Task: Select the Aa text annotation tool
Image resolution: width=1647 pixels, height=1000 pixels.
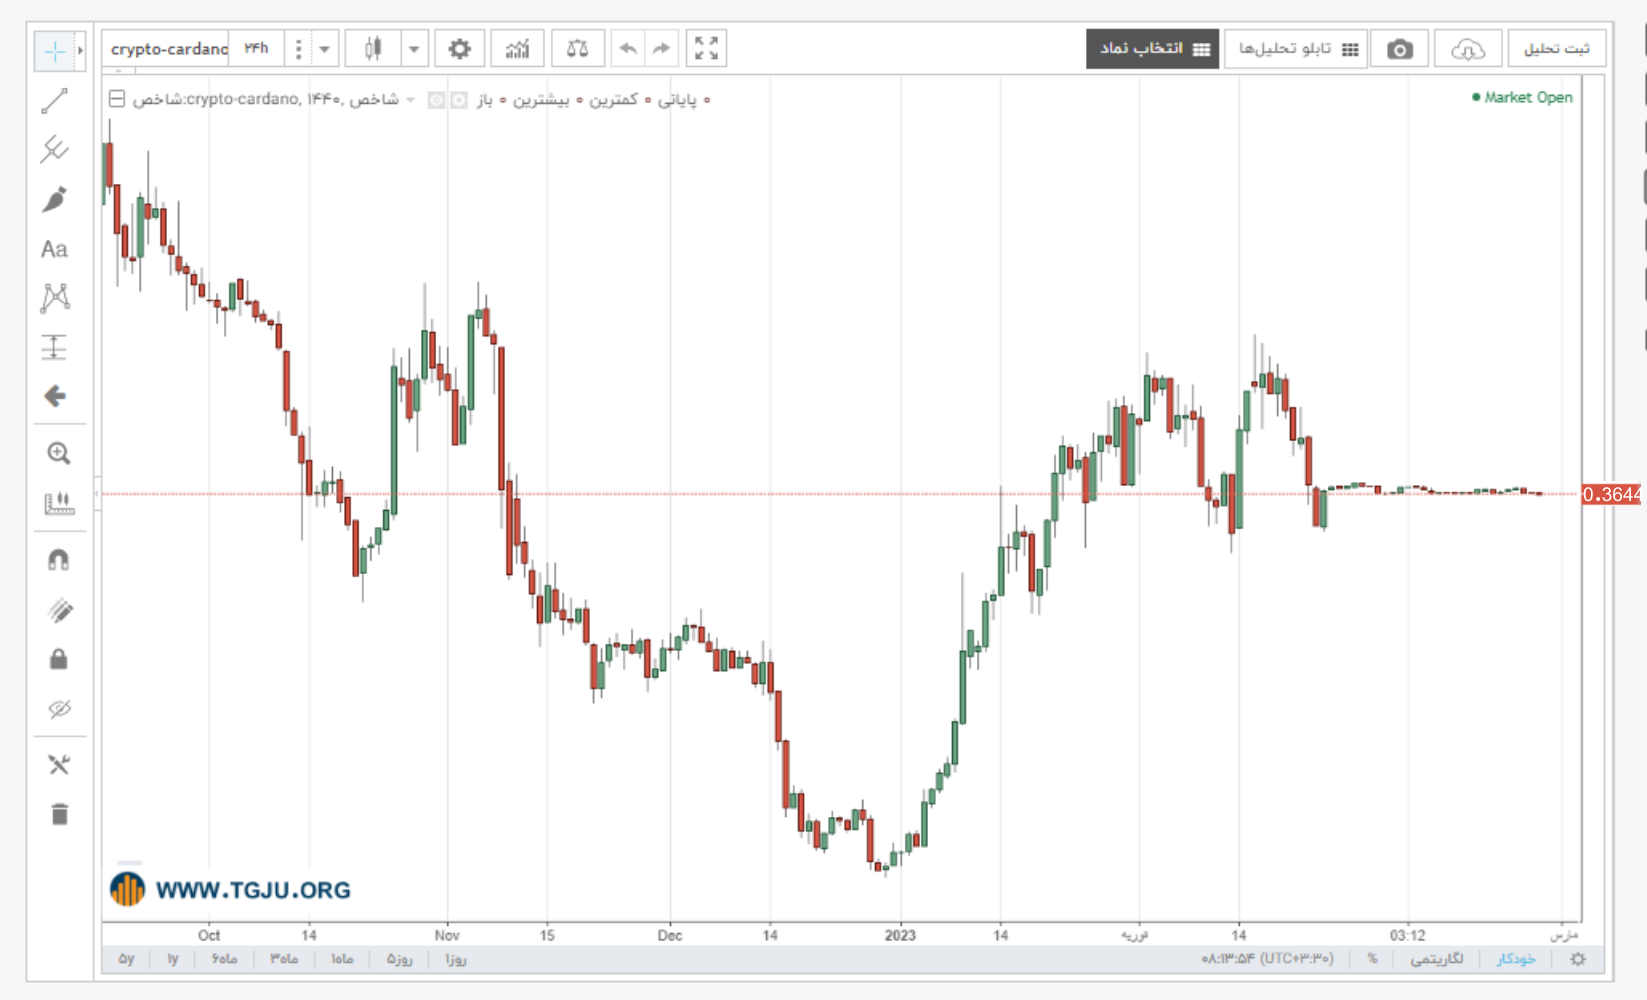Action: tap(55, 249)
